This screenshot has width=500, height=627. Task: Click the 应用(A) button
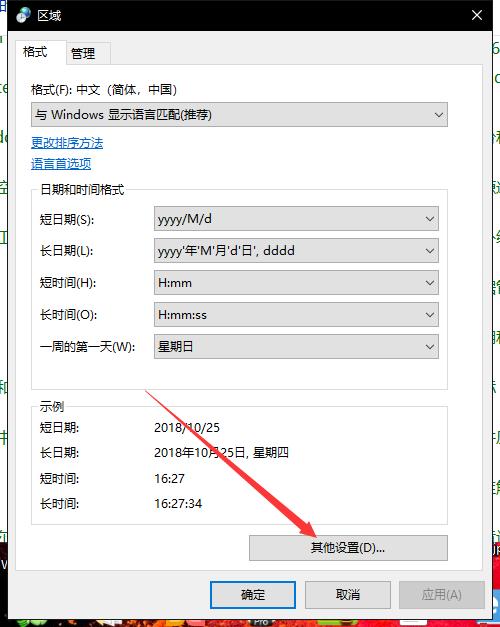click(442, 595)
